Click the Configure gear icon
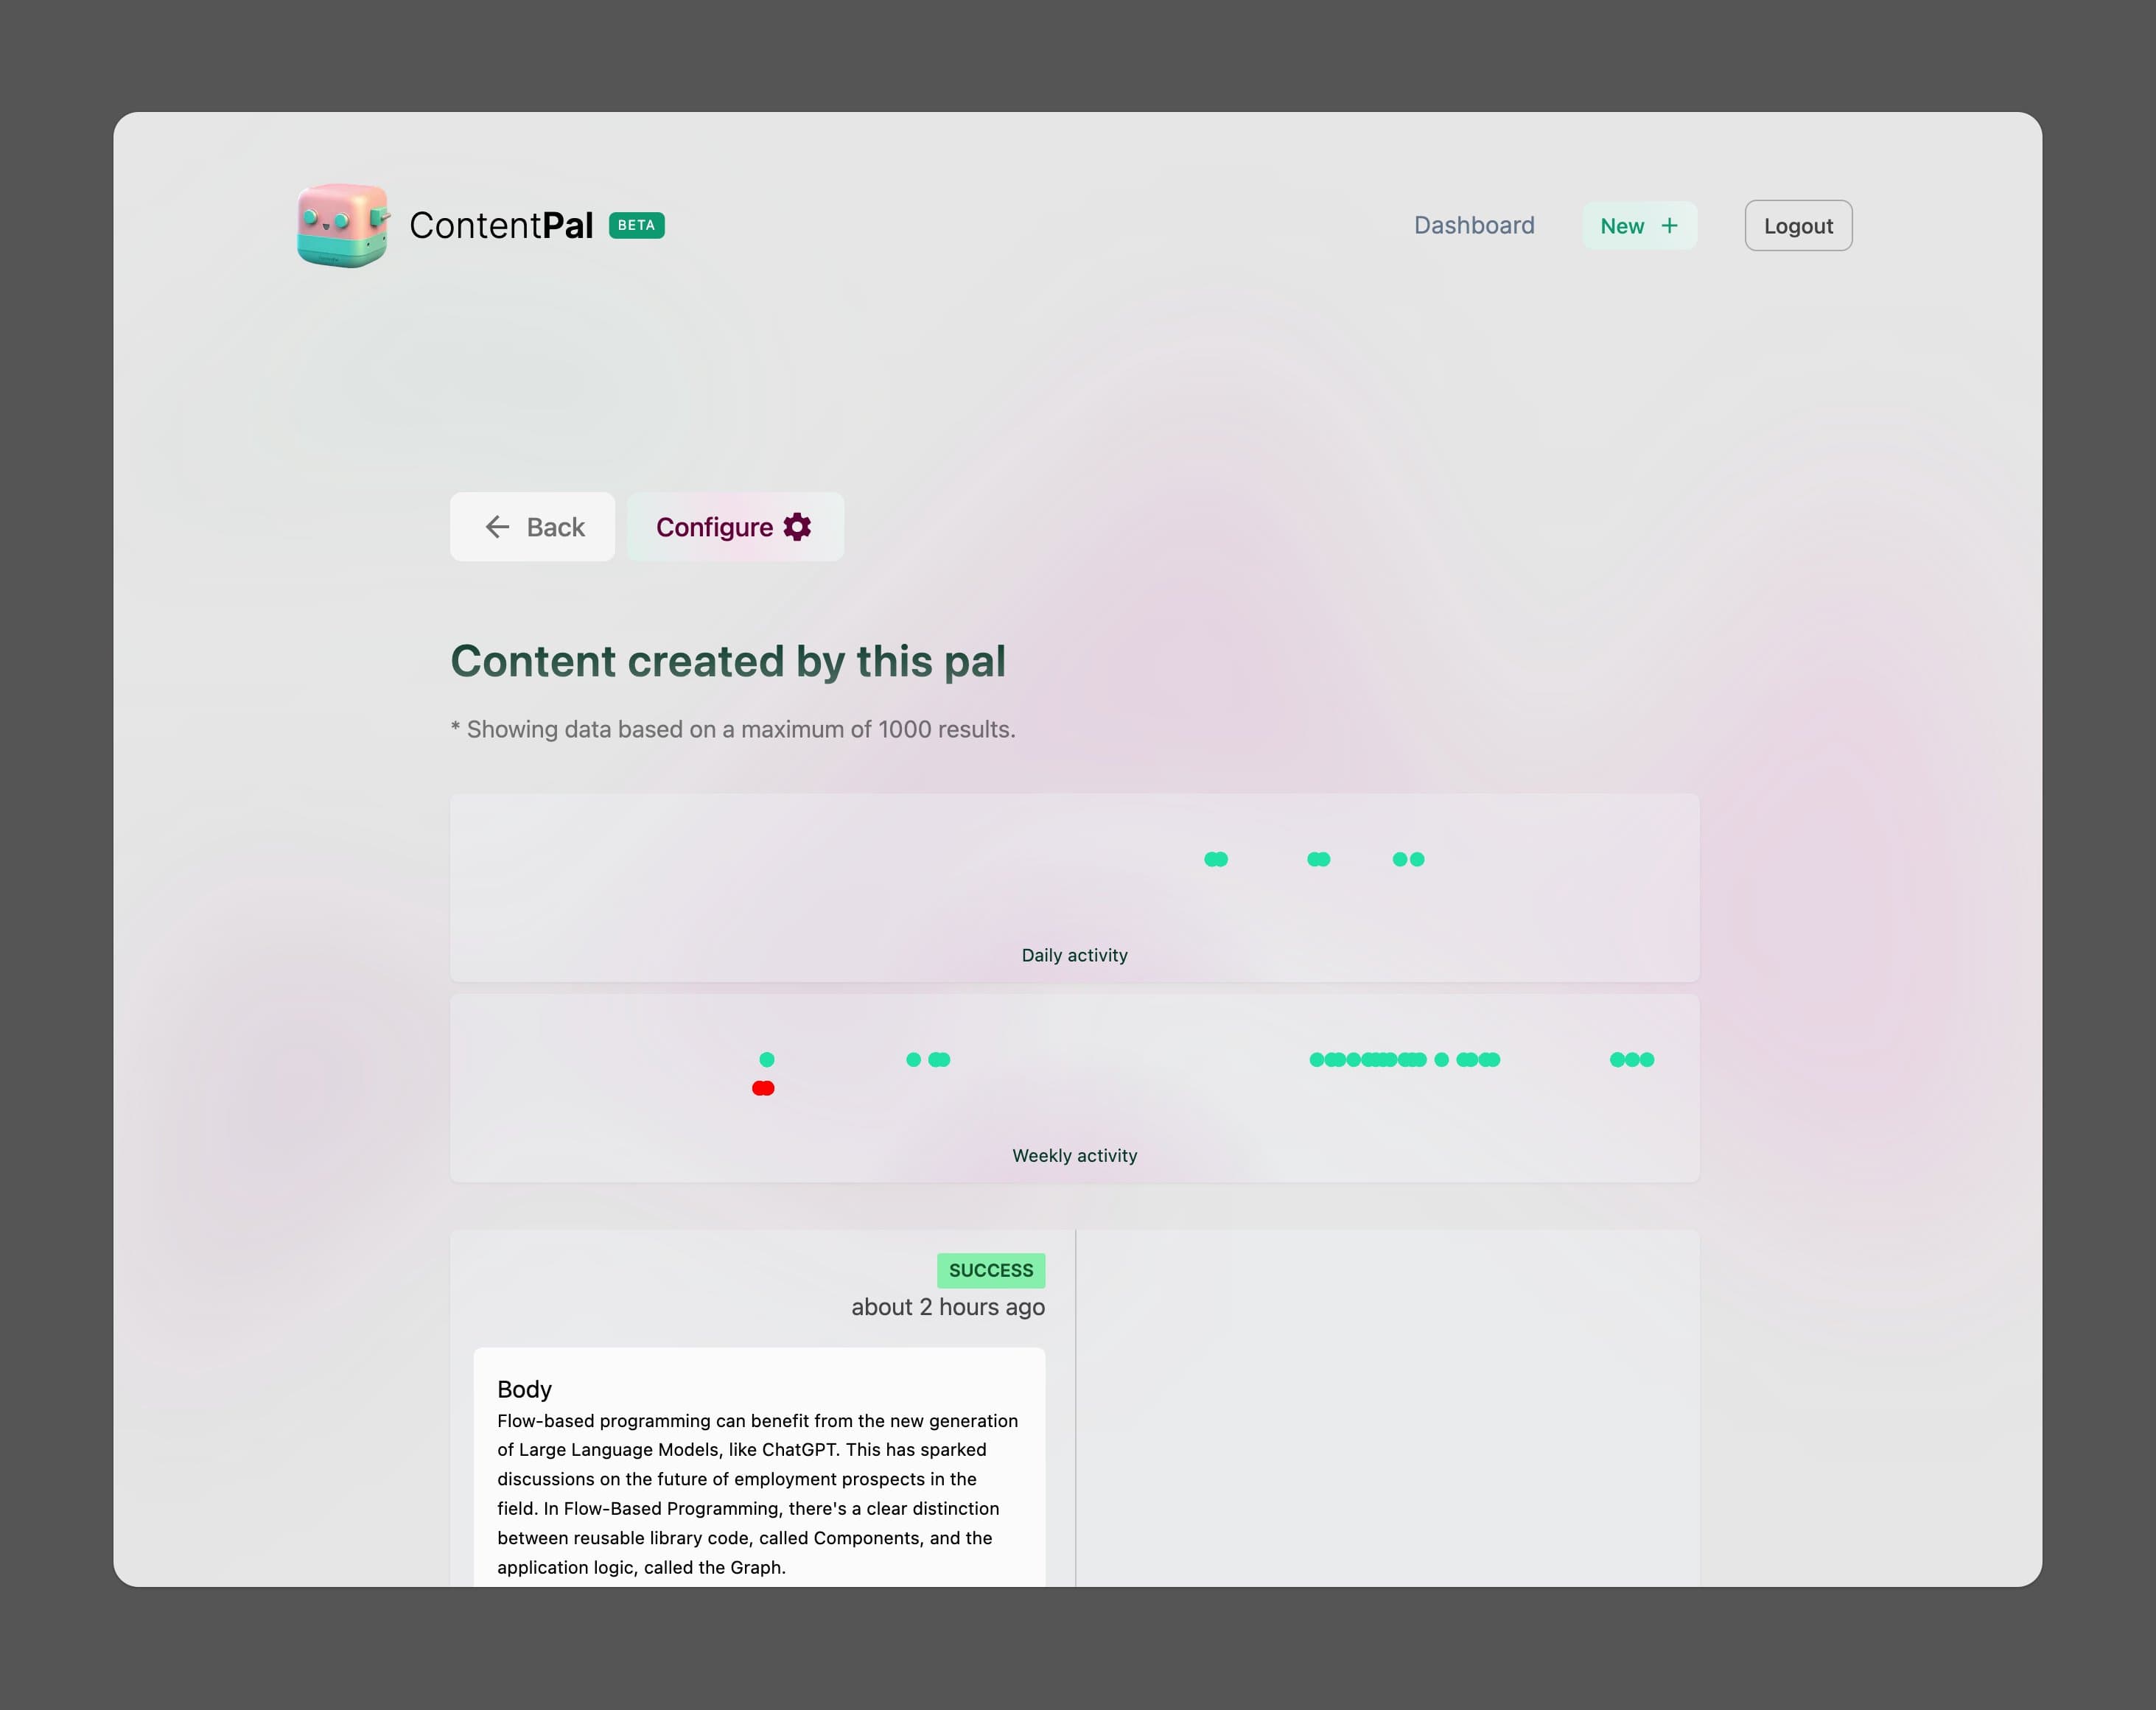 coord(798,525)
